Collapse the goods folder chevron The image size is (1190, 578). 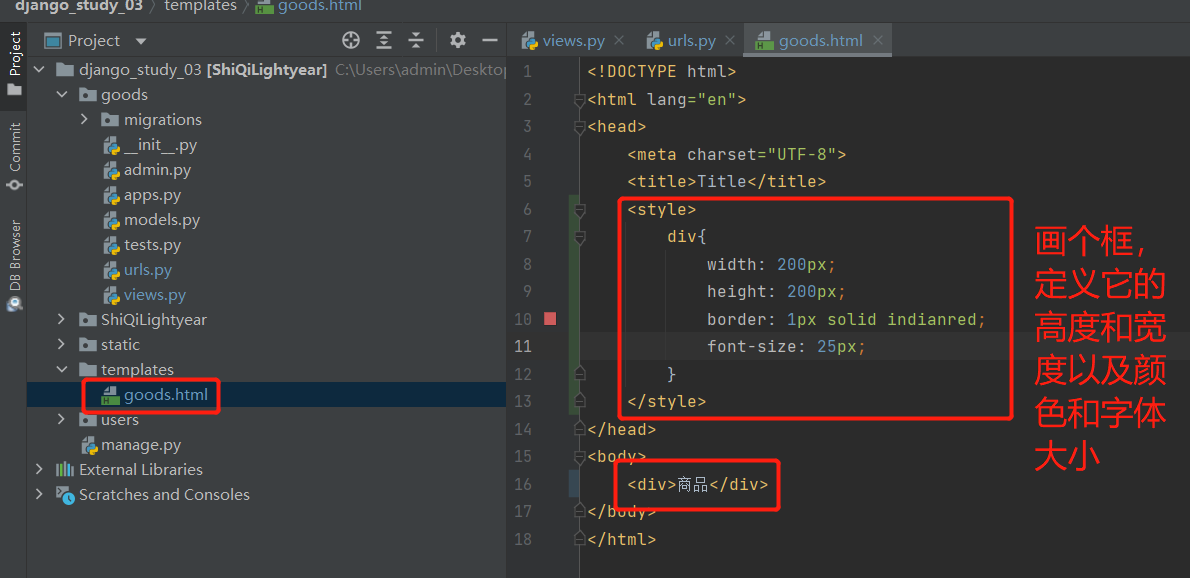tap(62, 95)
